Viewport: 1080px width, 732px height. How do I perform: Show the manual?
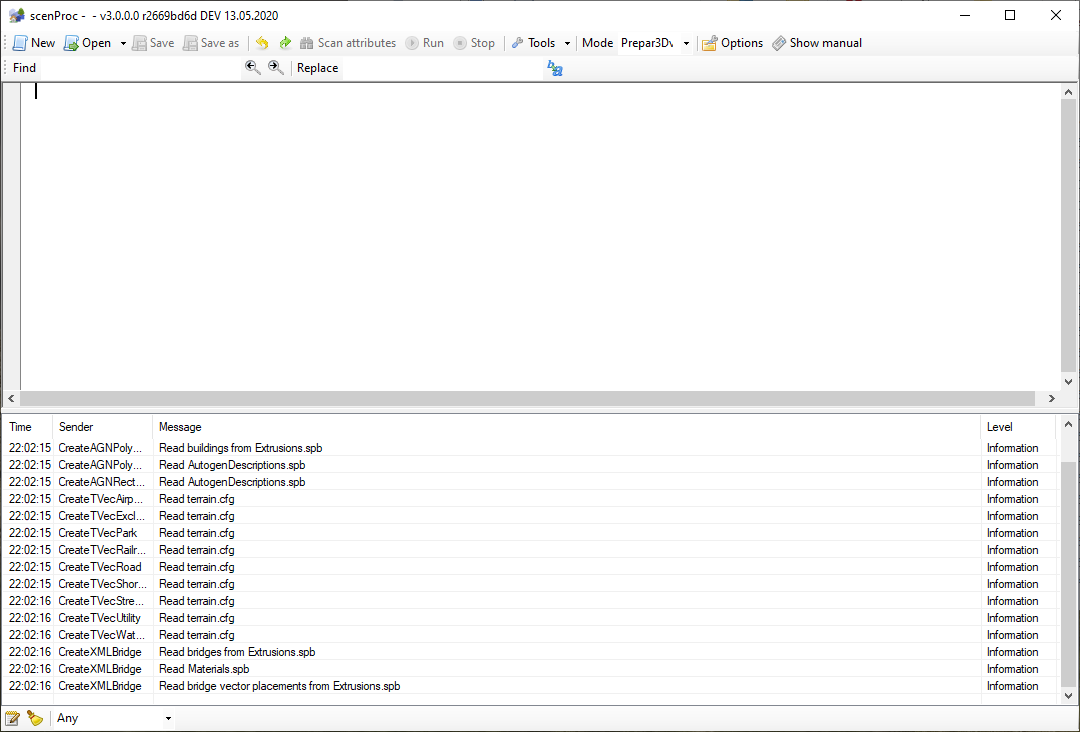(x=817, y=43)
